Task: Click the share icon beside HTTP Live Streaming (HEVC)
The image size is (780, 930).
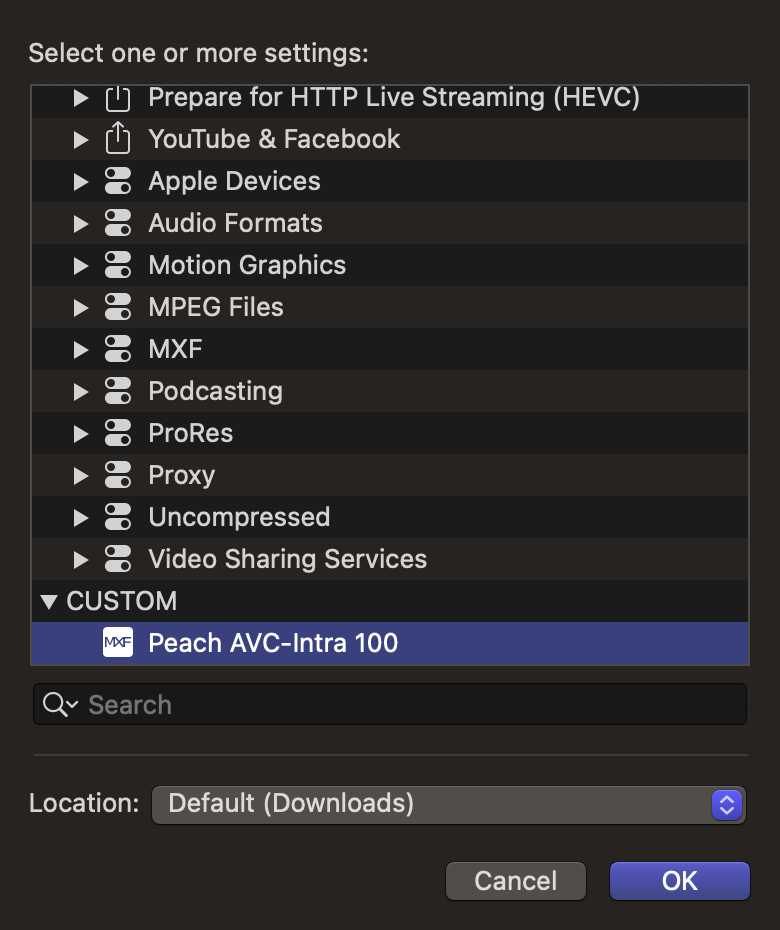Action: 117,98
